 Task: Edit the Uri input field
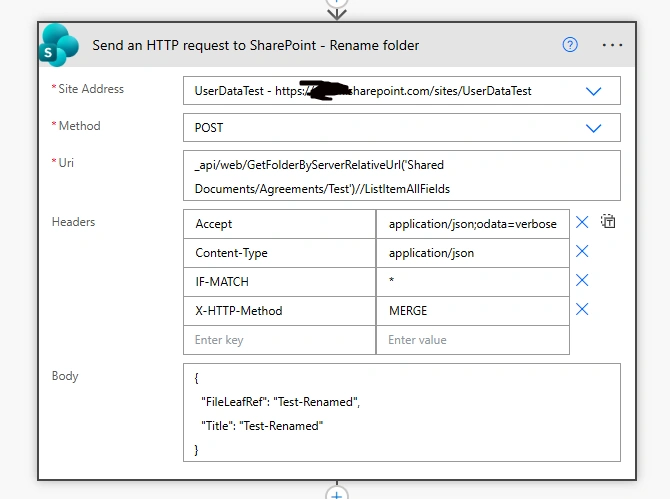(402, 176)
